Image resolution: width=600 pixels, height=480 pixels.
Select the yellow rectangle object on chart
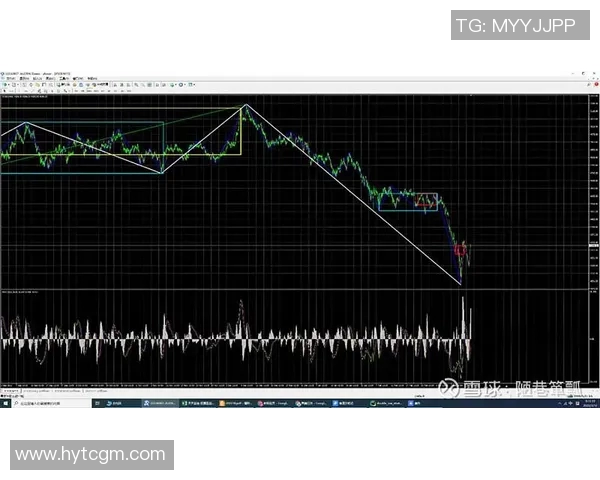[x=240, y=132]
